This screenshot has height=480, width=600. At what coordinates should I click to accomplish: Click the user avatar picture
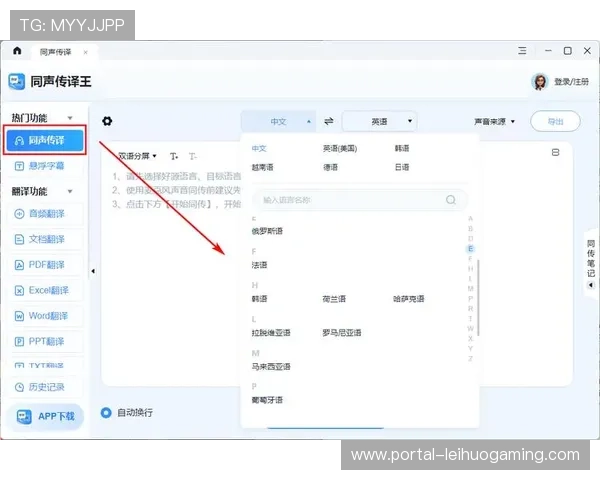[x=540, y=82]
